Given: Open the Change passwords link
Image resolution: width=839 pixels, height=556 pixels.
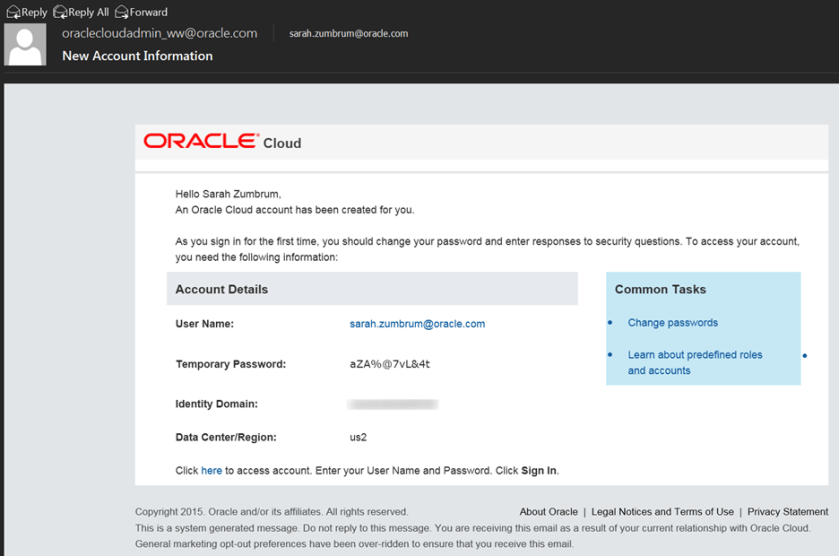Looking at the screenshot, I should pos(672,323).
